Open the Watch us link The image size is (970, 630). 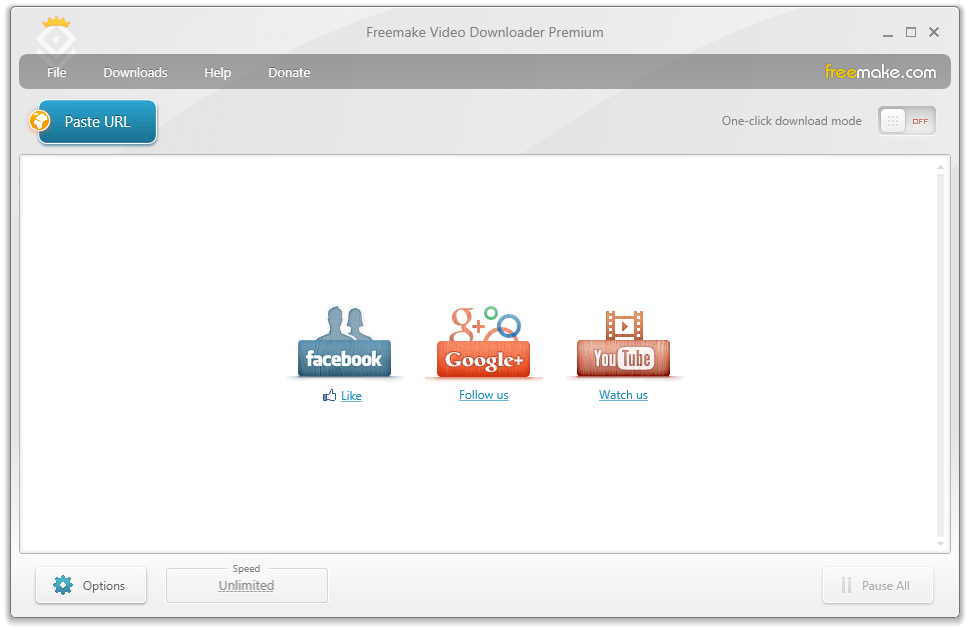[x=623, y=395]
